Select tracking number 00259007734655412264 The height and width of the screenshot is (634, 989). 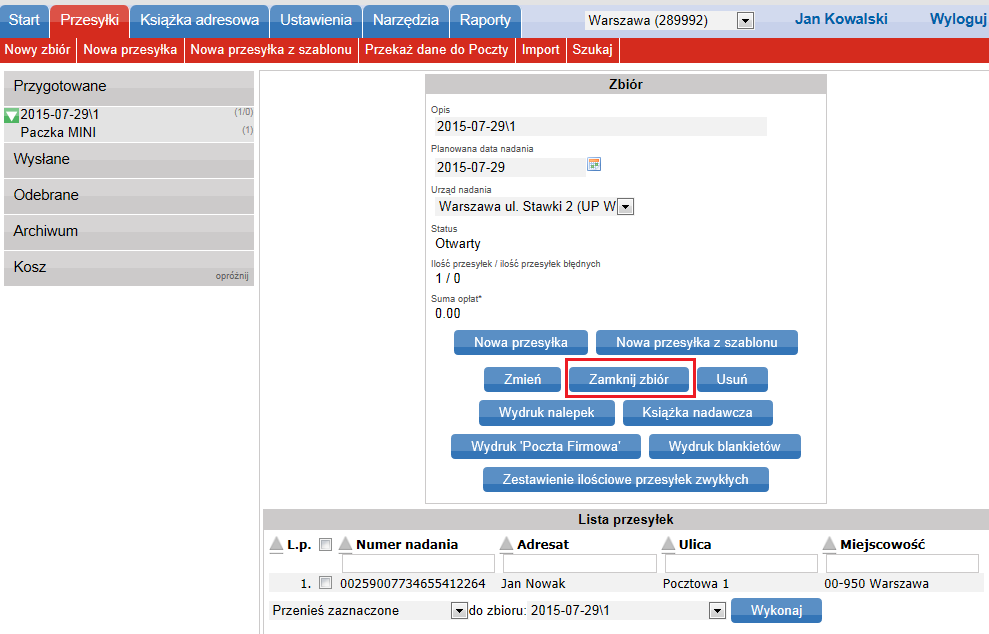pos(413,584)
